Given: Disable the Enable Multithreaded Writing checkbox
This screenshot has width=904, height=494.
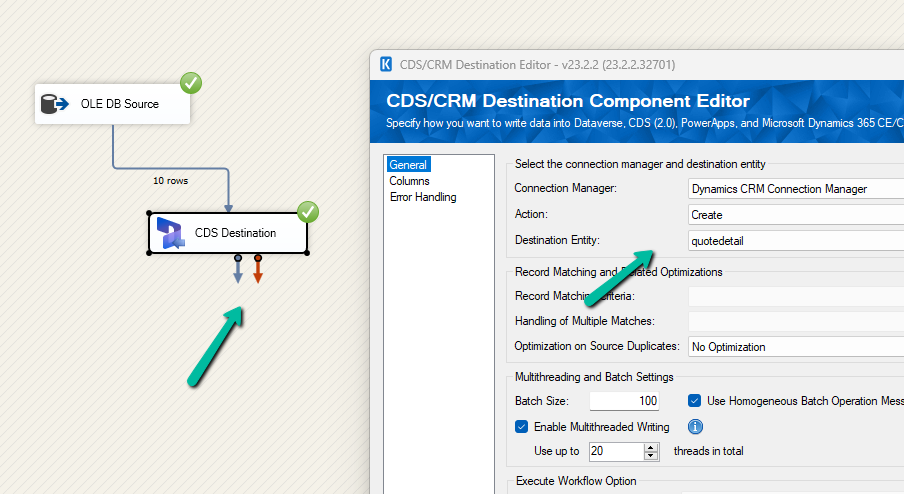Looking at the screenshot, I should pos(522,427).
